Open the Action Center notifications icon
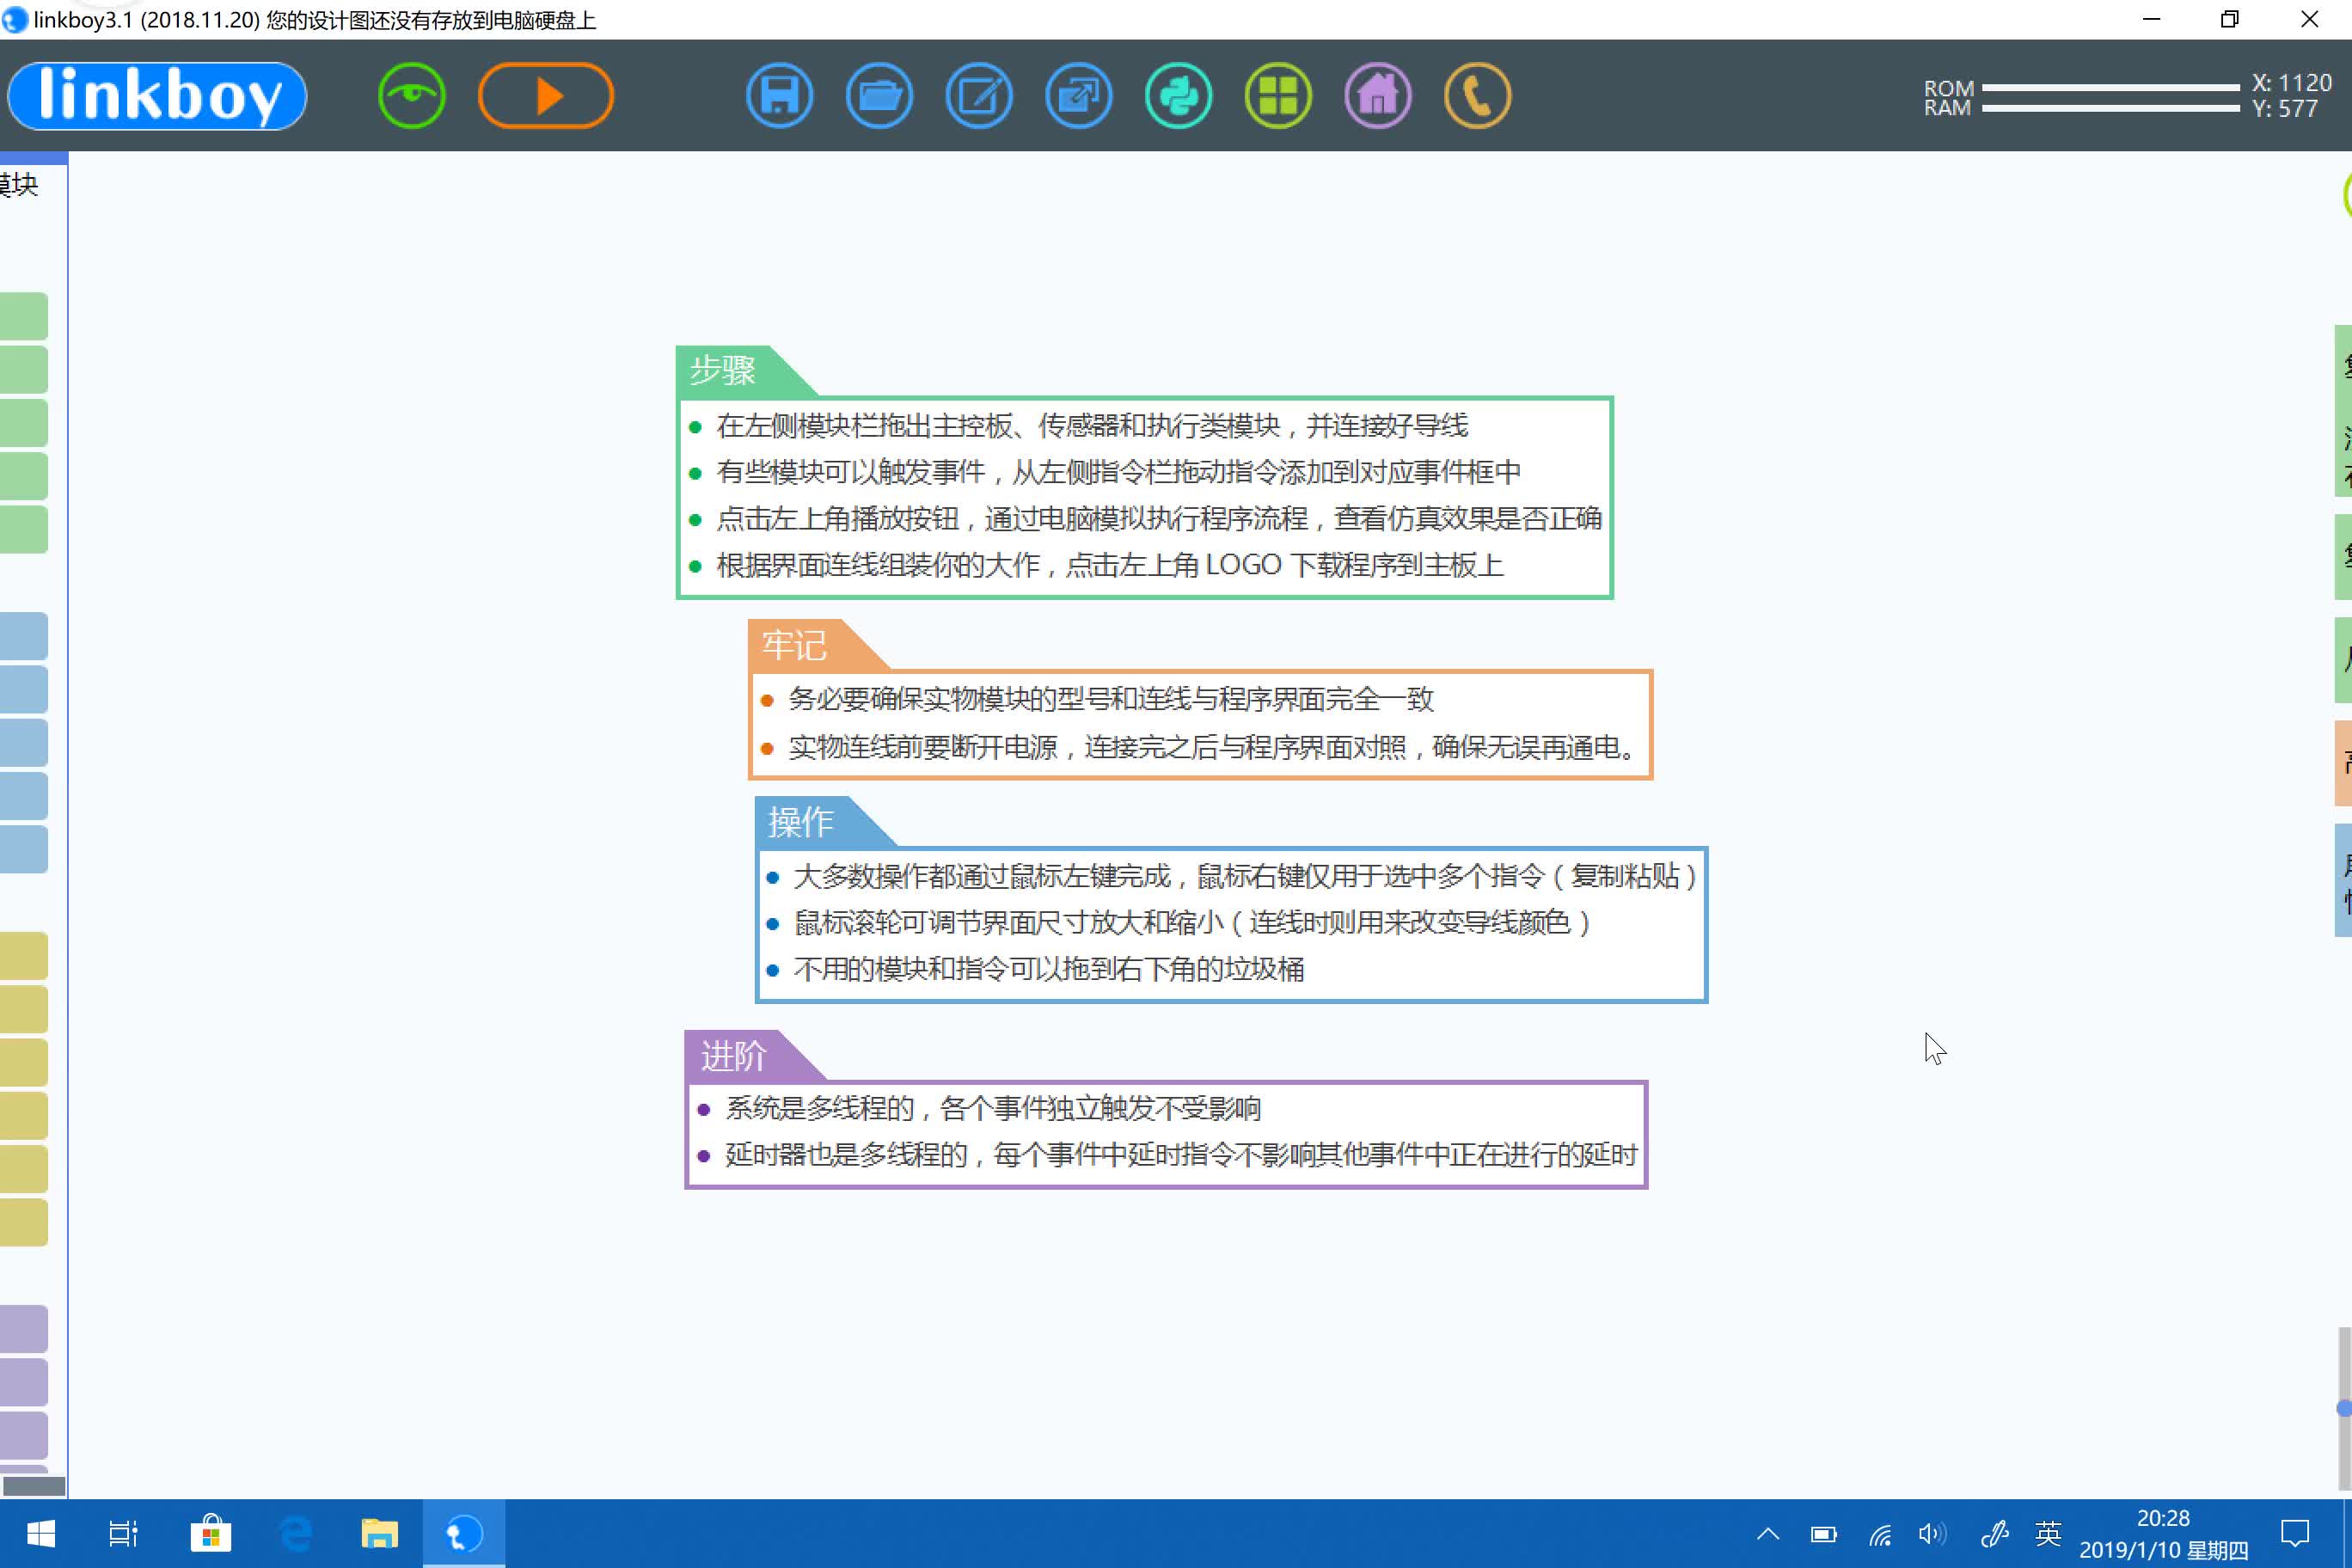 (x=2295, y=1533)
